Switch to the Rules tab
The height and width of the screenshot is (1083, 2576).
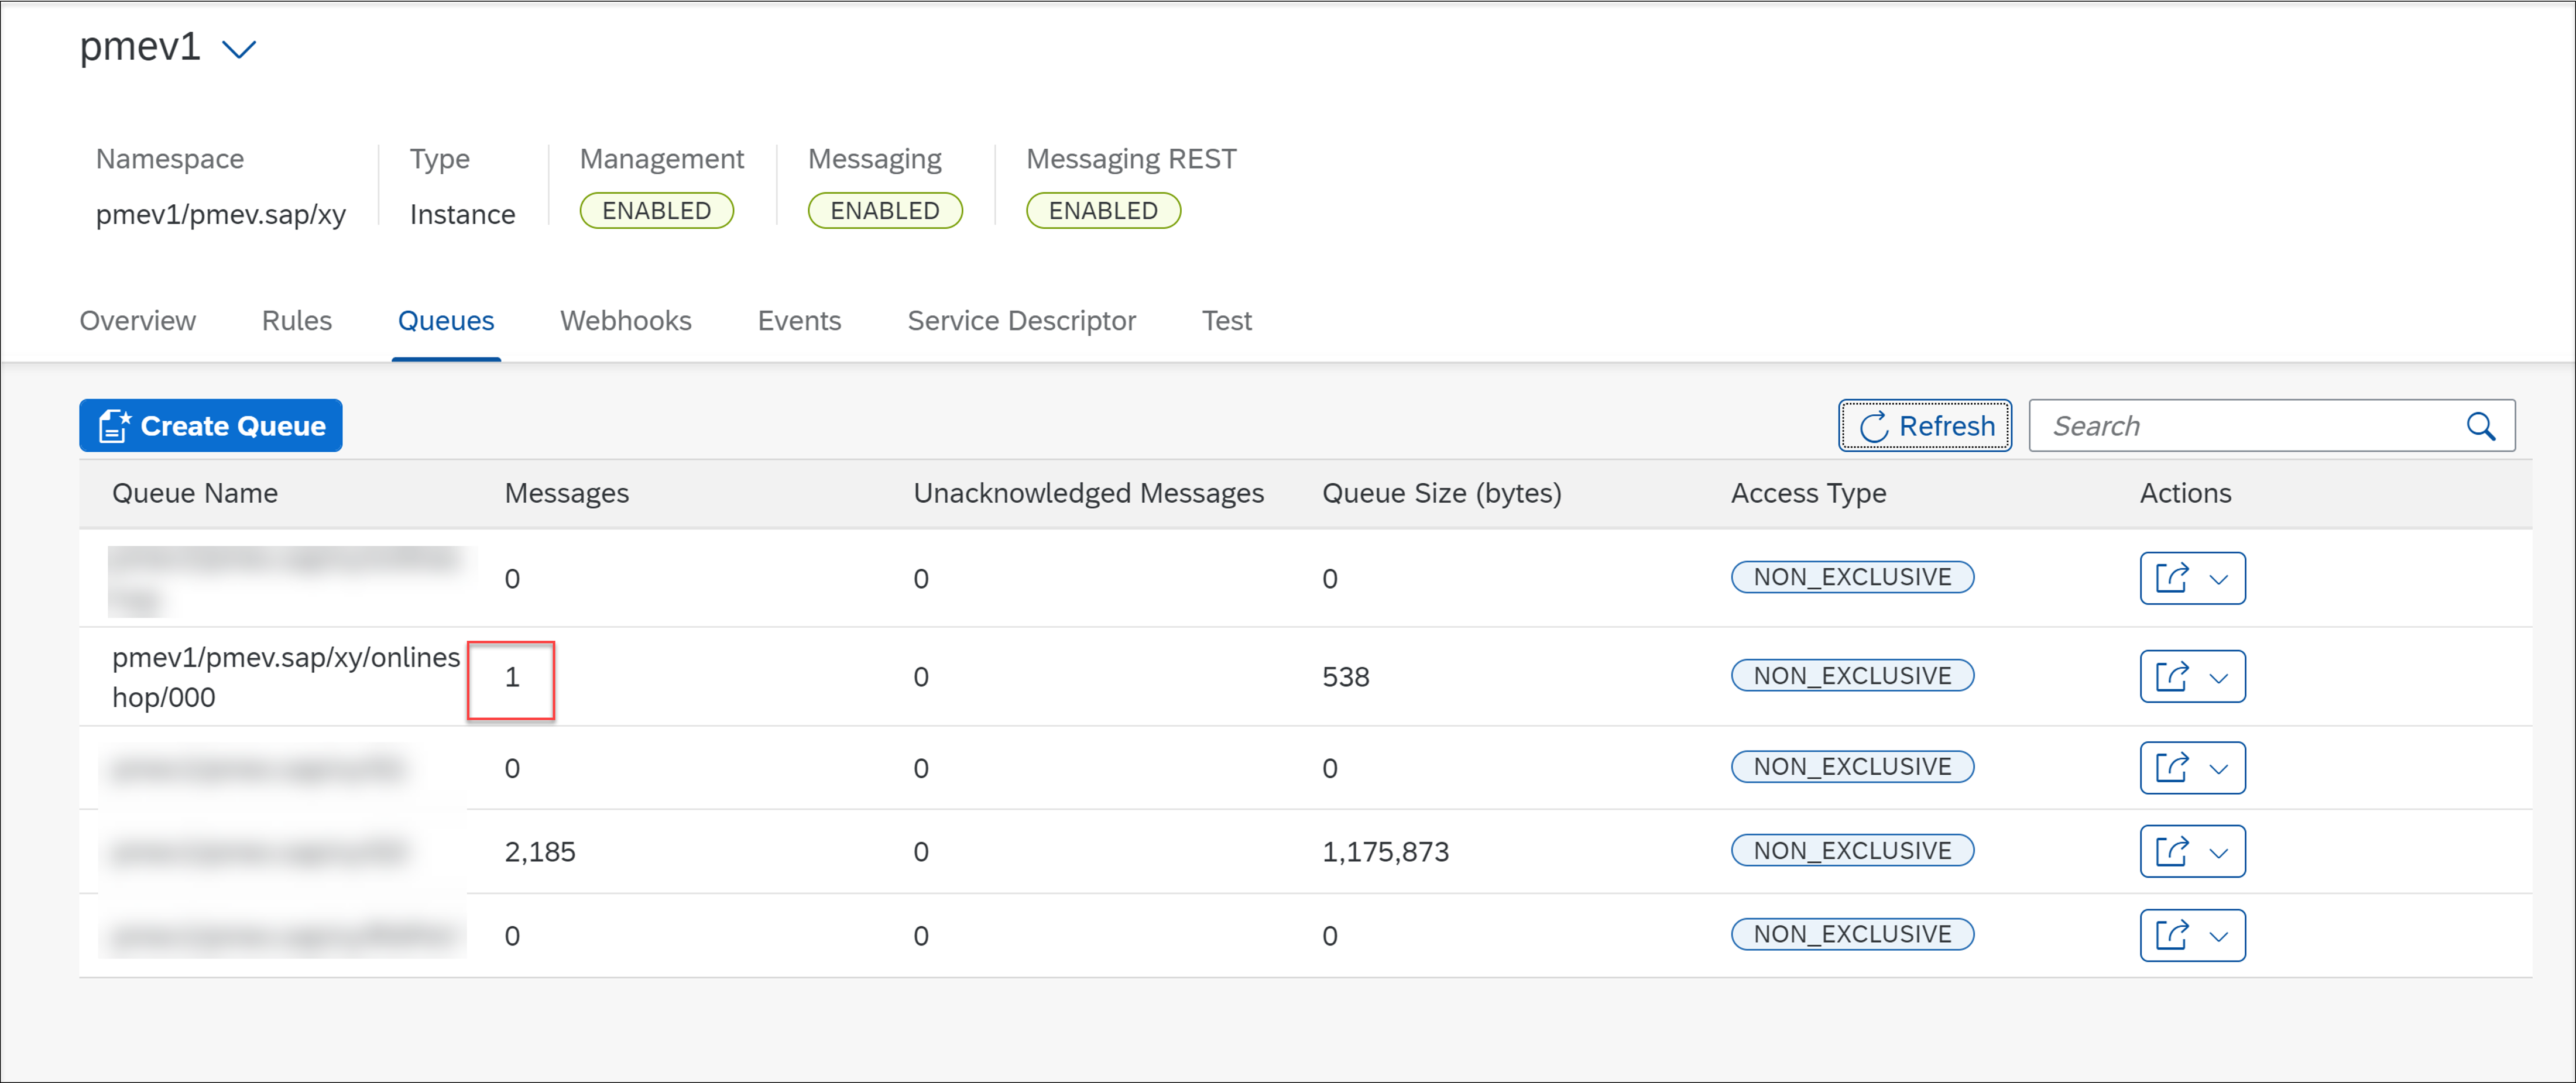pos(297,321)
